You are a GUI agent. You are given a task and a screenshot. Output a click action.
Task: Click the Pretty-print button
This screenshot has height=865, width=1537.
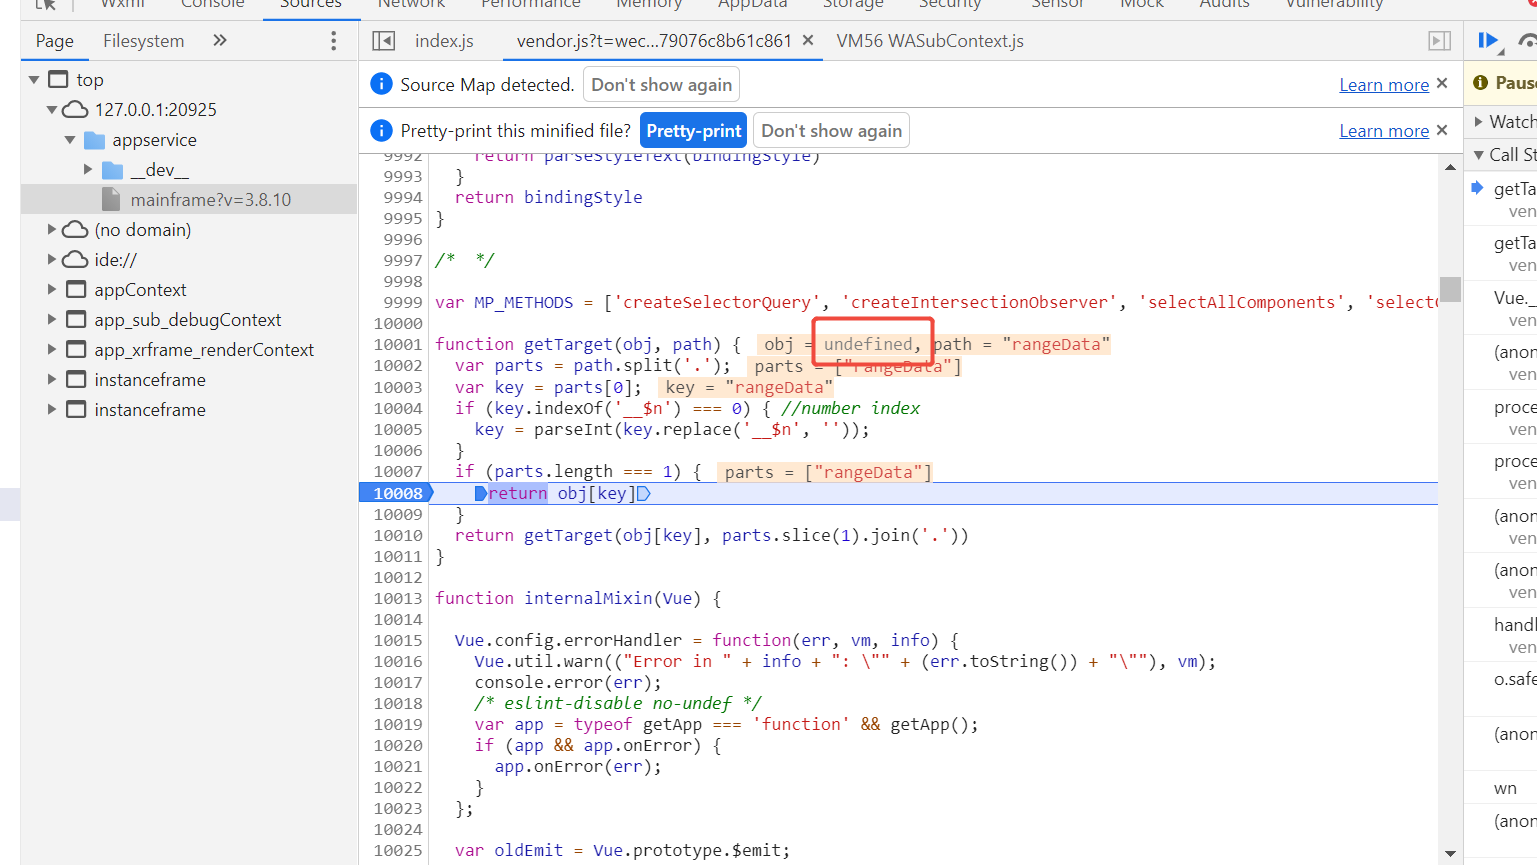click(694, 131)
